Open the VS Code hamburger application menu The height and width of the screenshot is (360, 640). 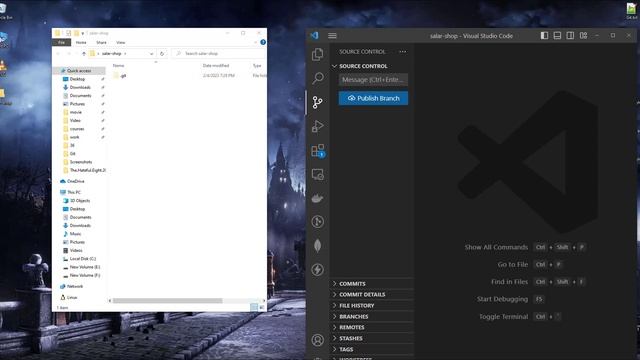point(332,36)
